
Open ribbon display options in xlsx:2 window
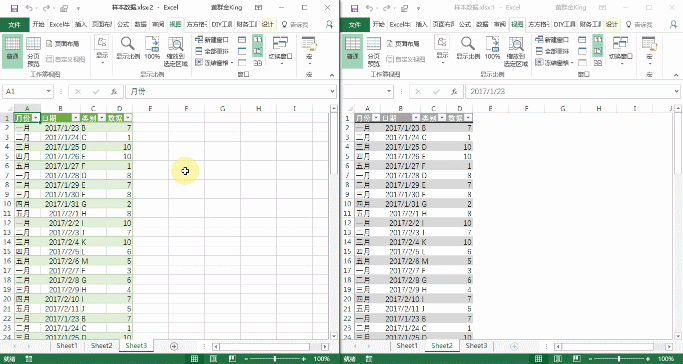(x=259, y=8)
